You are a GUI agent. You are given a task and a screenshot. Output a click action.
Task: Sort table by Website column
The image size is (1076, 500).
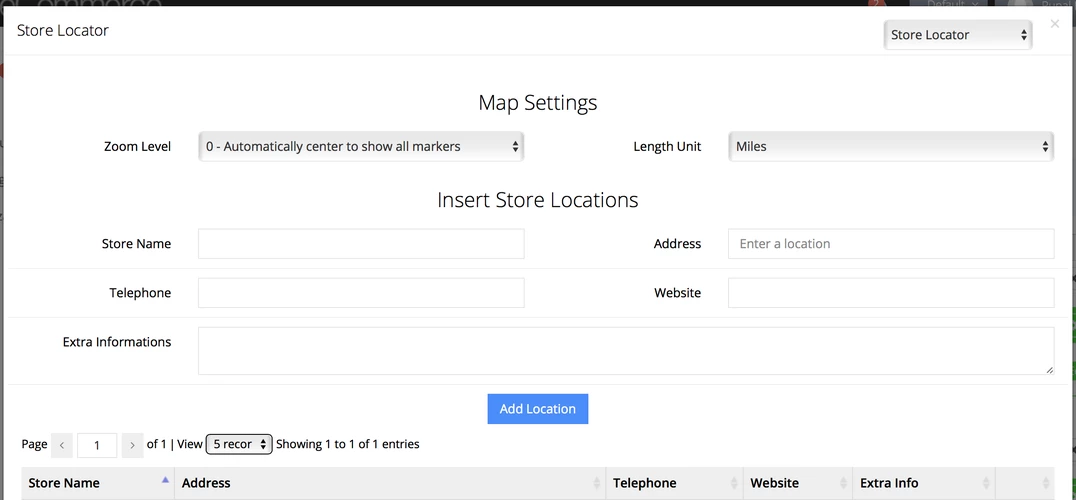[797, 483]
